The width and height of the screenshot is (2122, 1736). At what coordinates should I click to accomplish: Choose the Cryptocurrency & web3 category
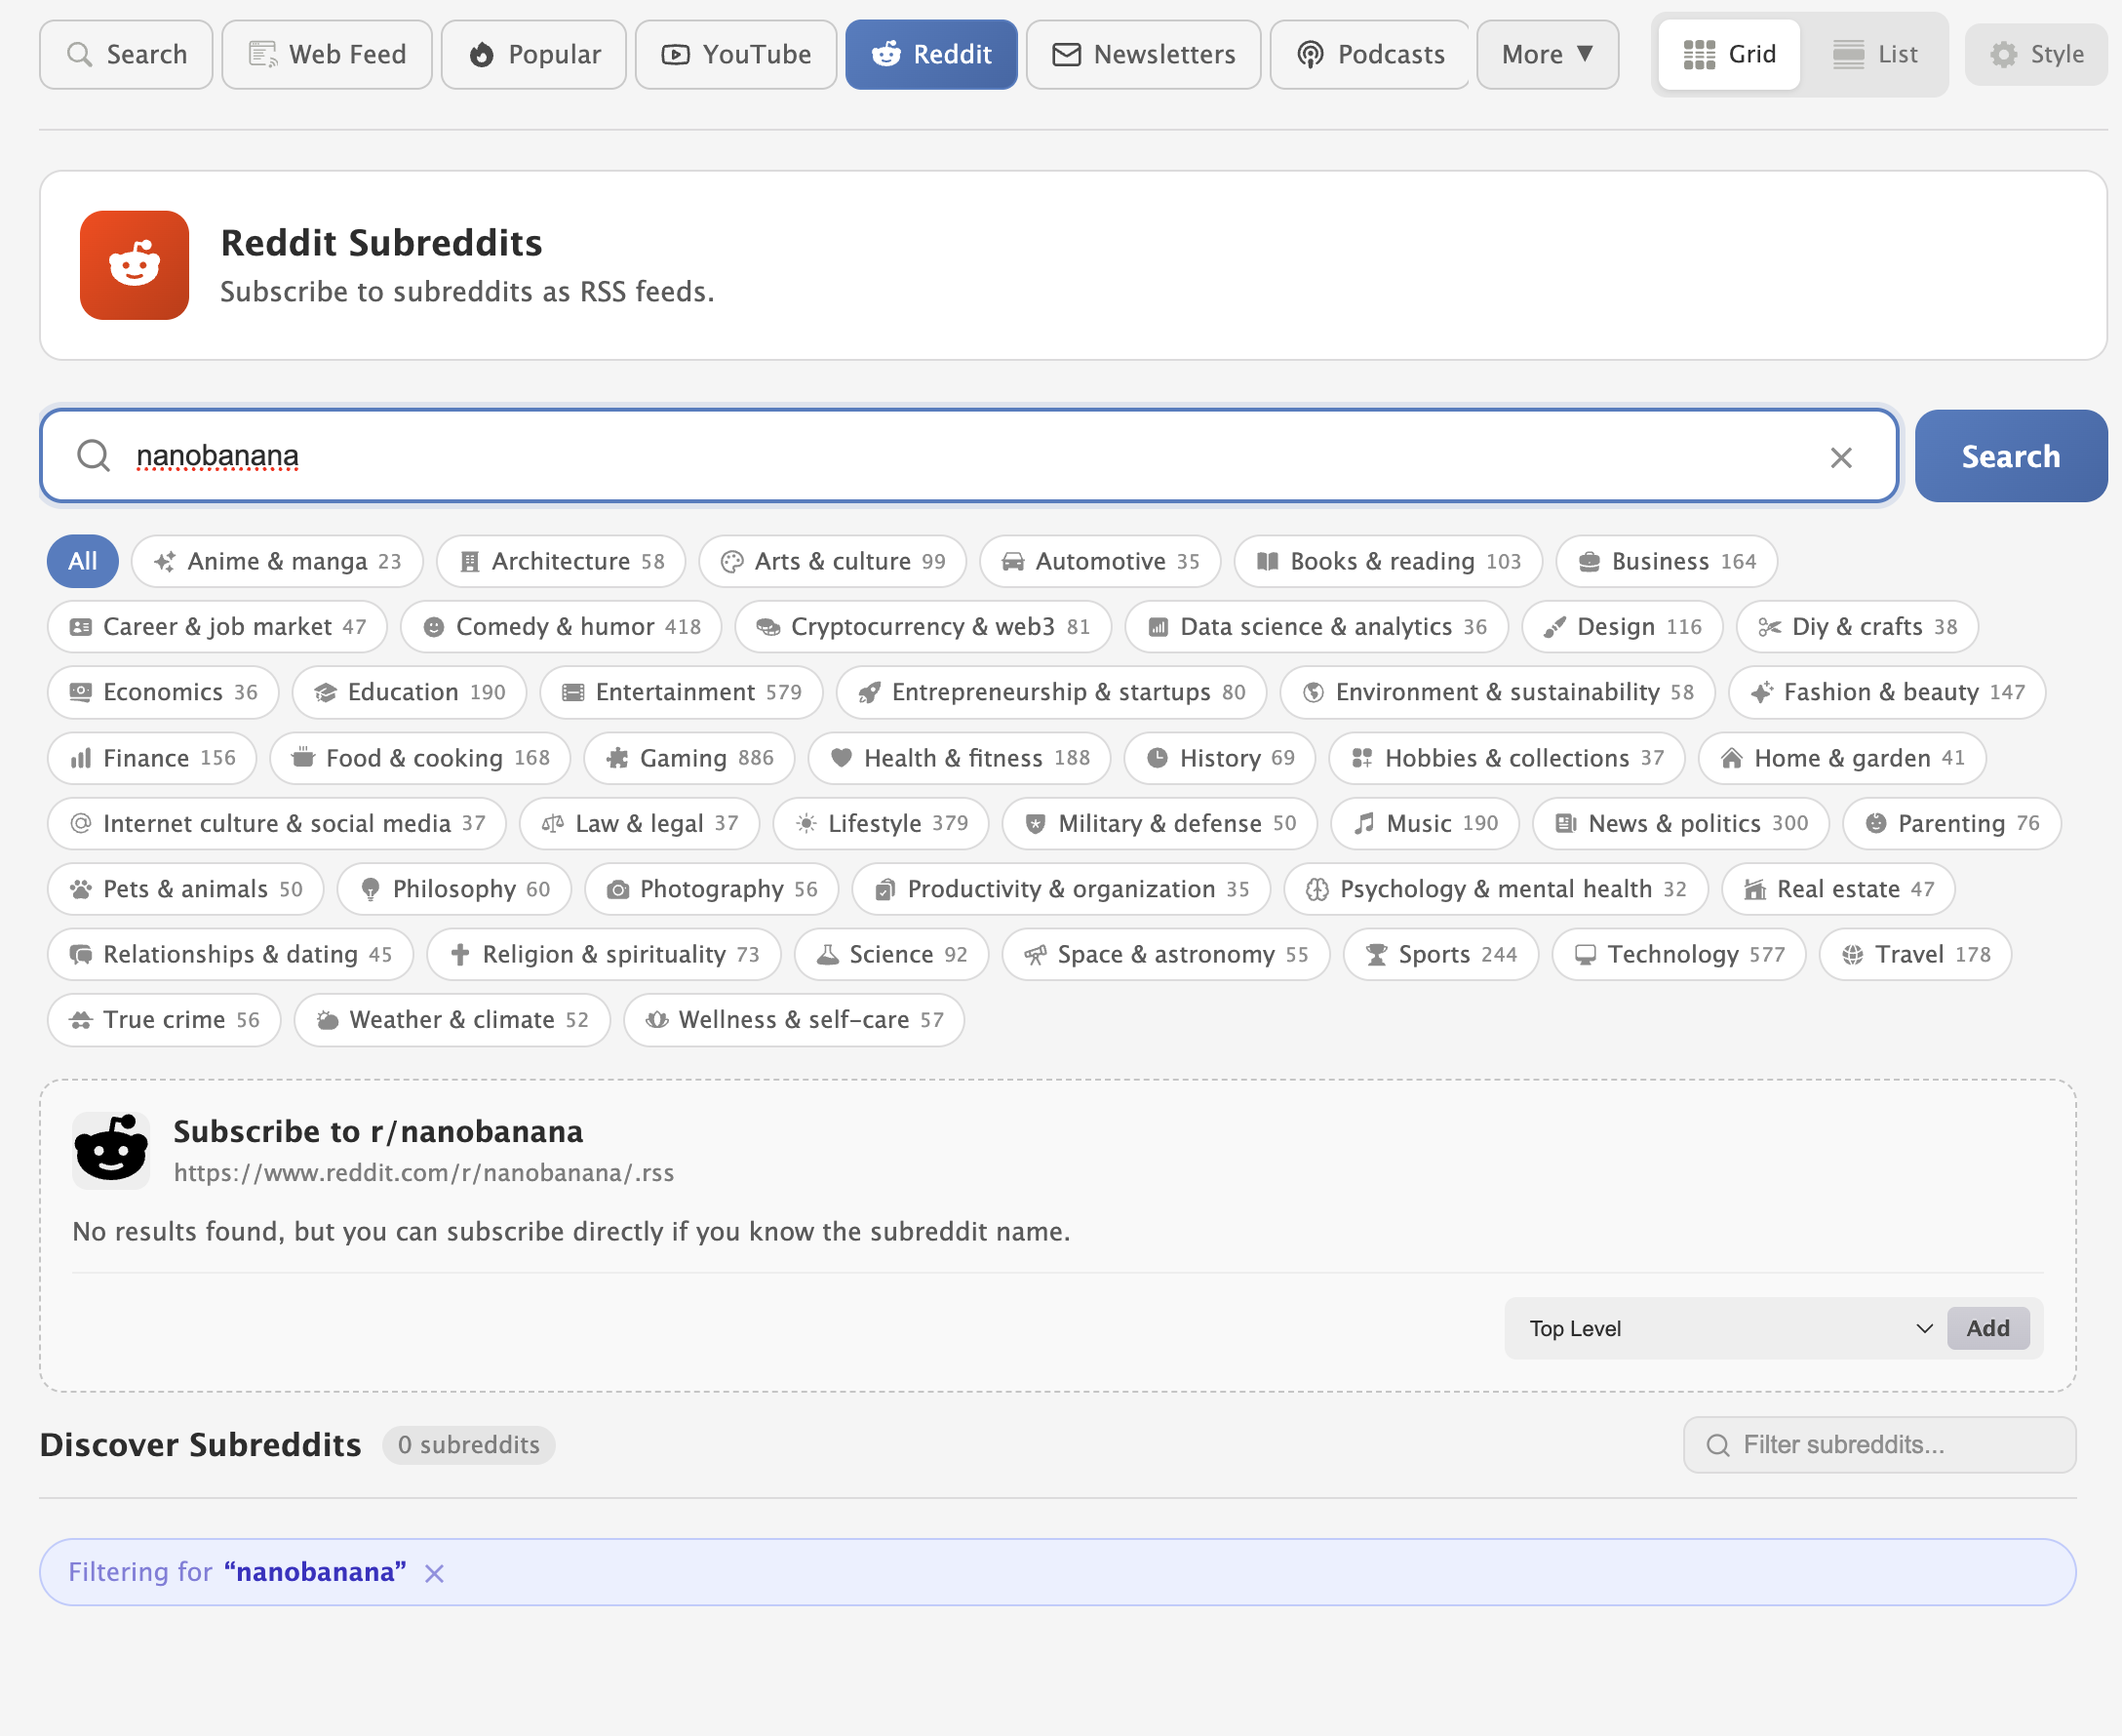click(x=922, y=627)
